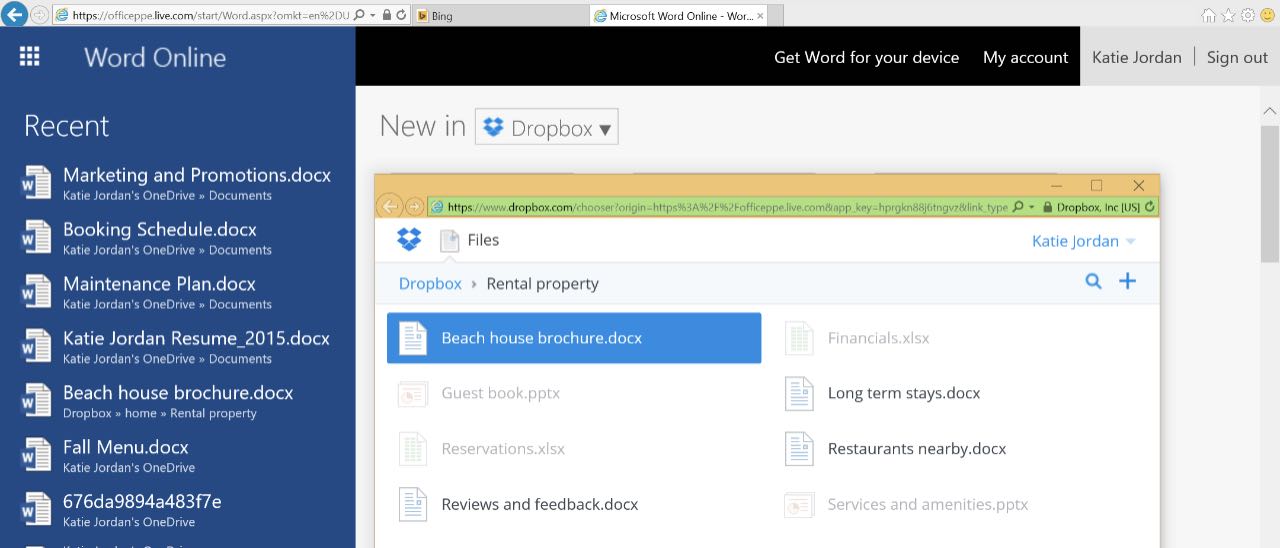Search files with Dropbox magnifier icon
Viewport: 1280px width, 548px height.
[x=1093, y=282]
